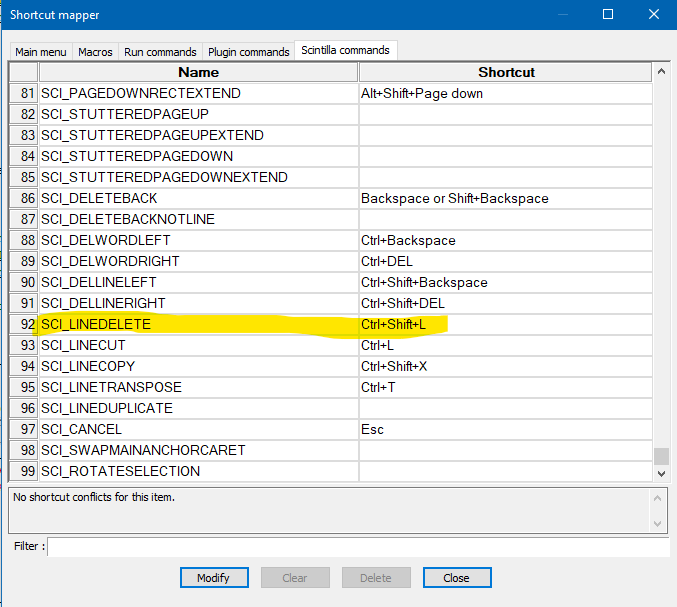Click the Ctrl+Shift+DEL shortcut cell
Viewport: 677px width, 607px height.
506,303
